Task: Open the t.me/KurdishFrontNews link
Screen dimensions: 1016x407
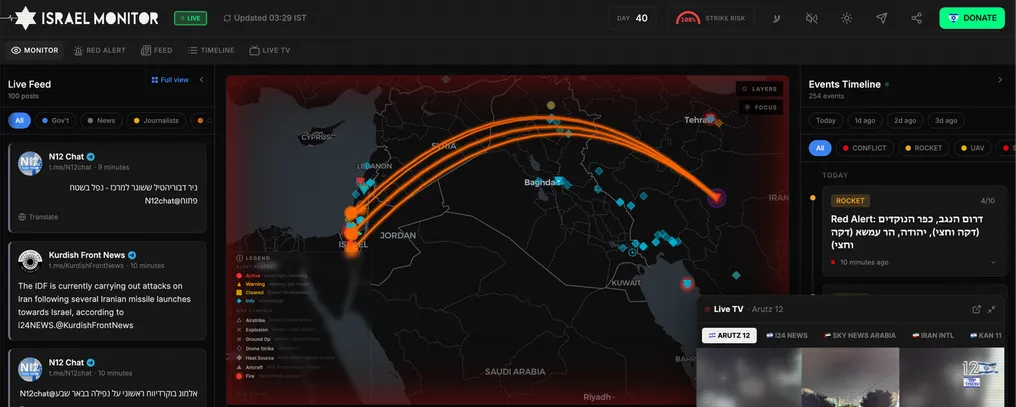Action: (x=86, y=266)
